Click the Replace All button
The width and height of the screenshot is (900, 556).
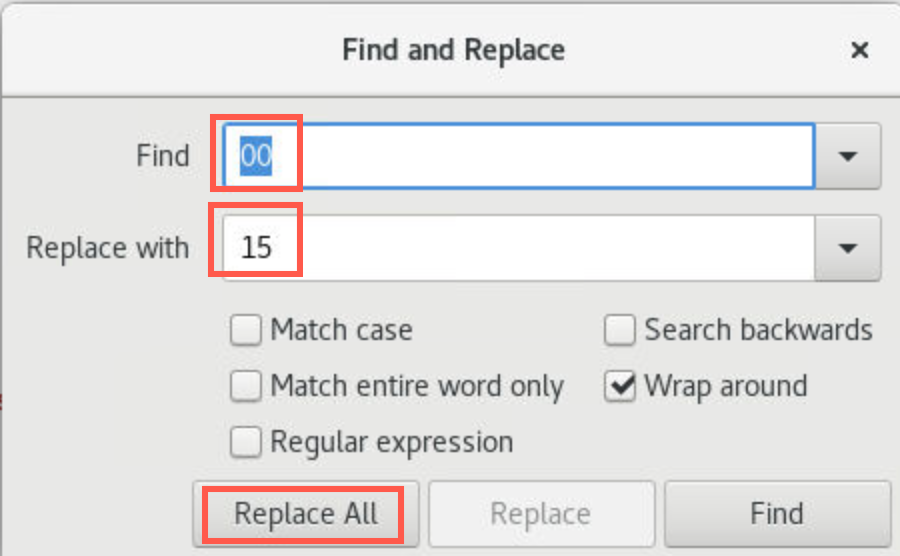click(x=305, y=514)
